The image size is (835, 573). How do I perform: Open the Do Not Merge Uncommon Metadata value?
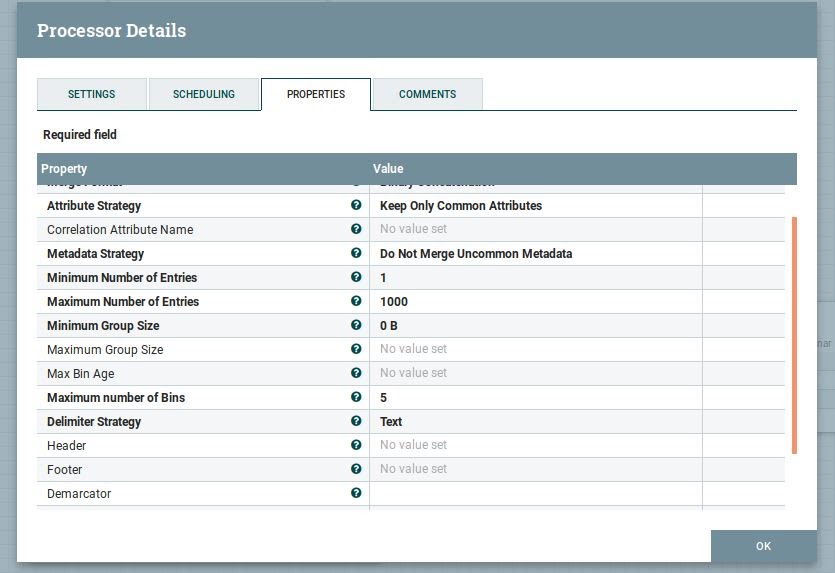click(476, 254)
